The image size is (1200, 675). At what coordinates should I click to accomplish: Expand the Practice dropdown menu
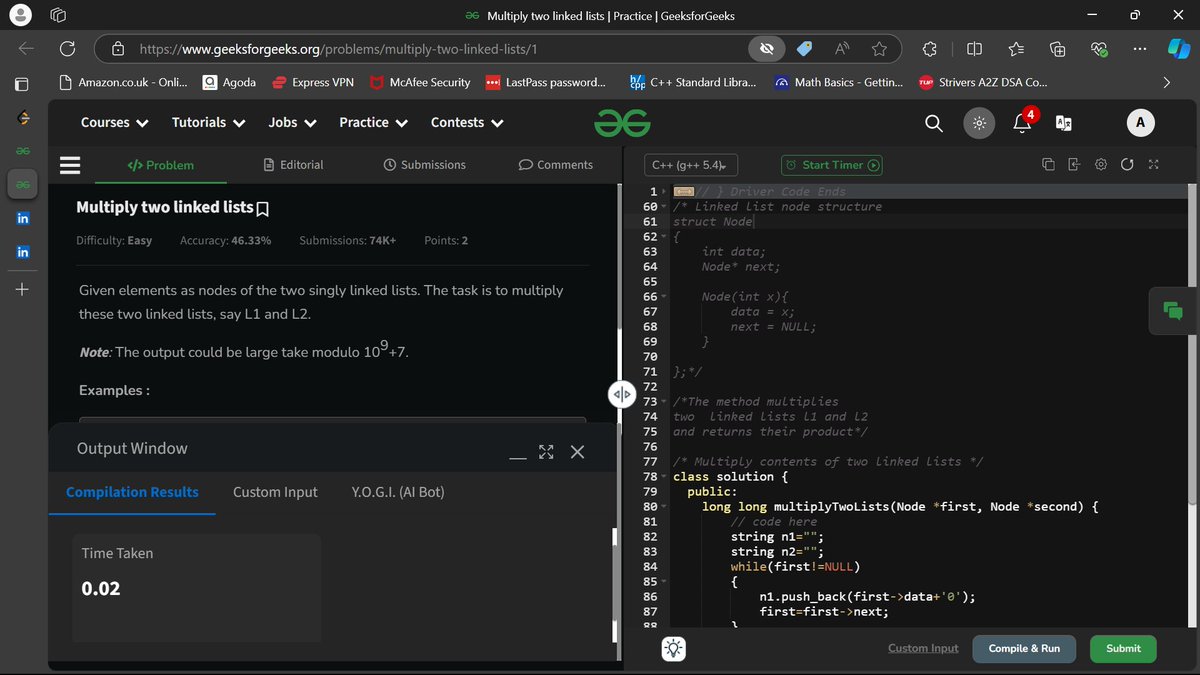[x=373, y=122]
